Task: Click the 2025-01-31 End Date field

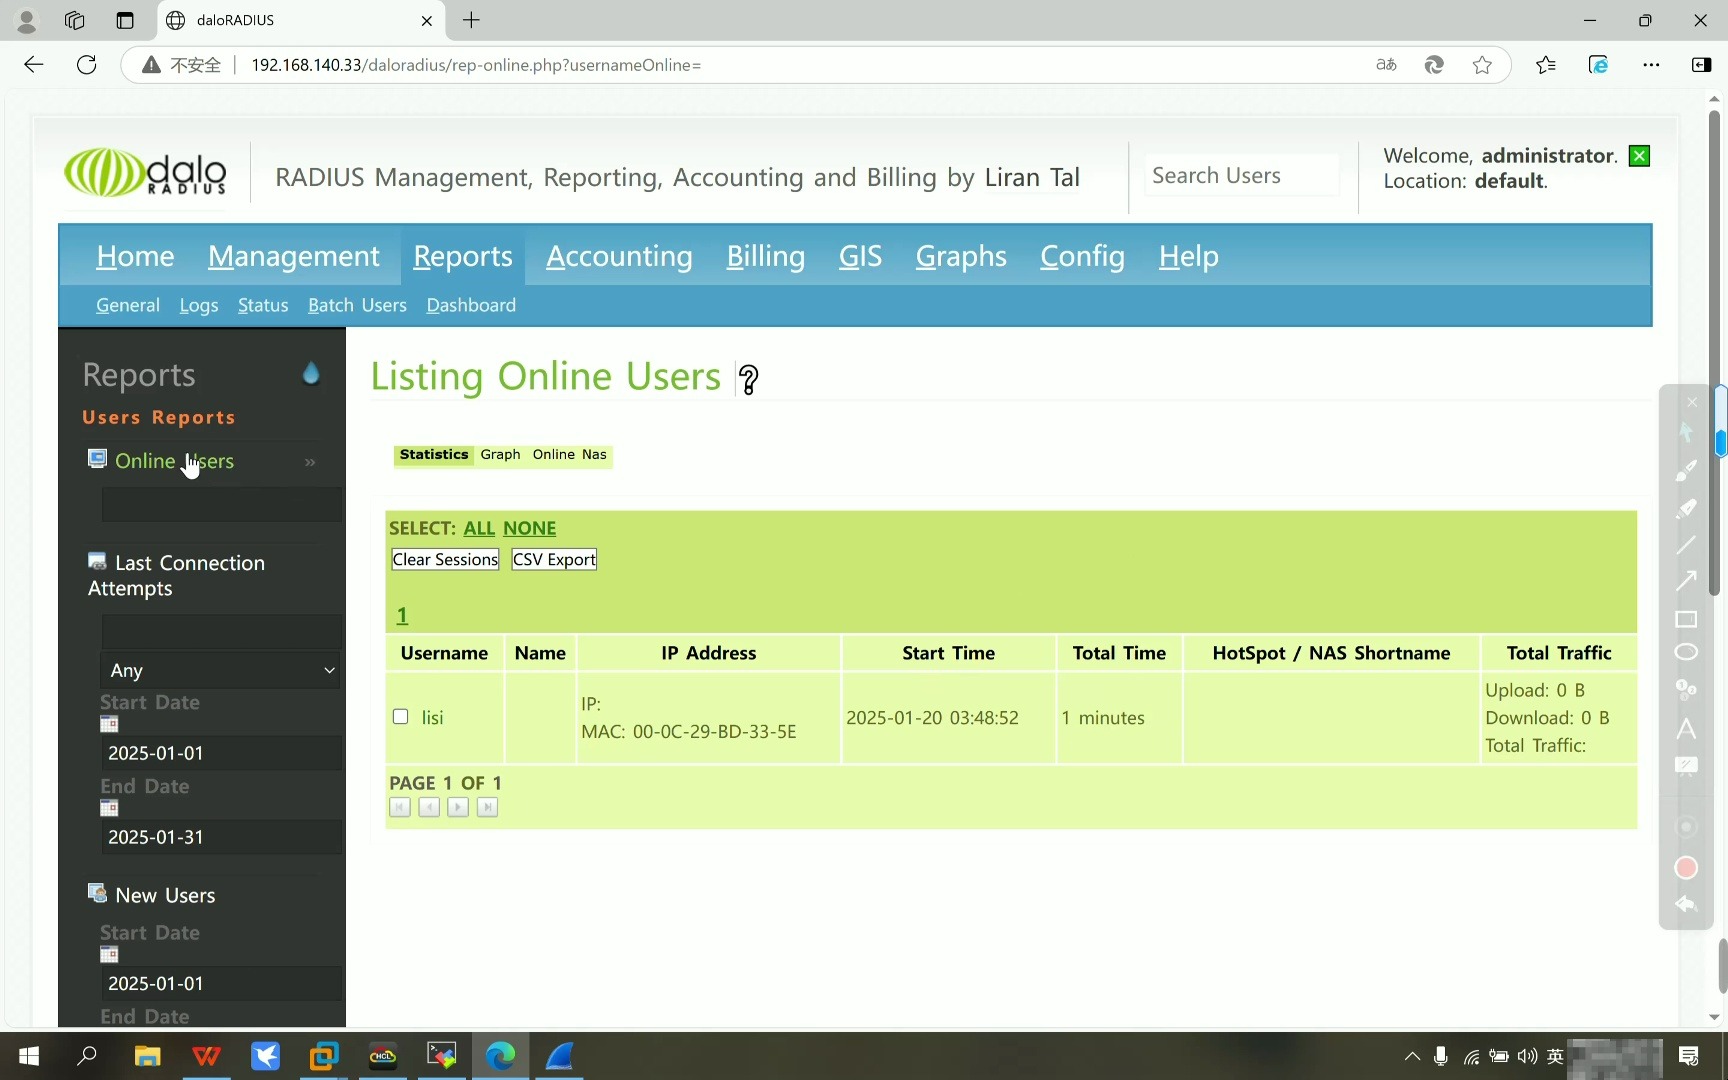Action: tap(221, 837)
